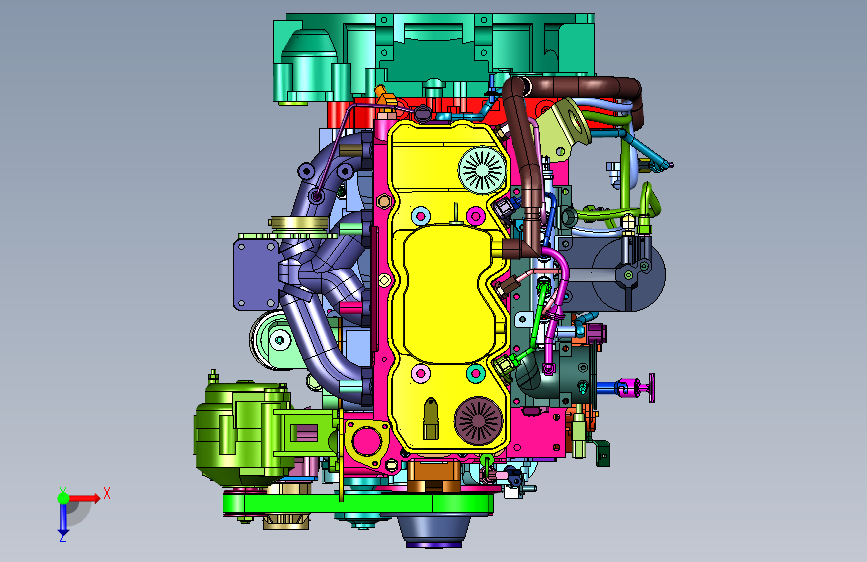Screen dimensions: 867x562
Task: Click the blue Z axis arrow of the triad
Action: pos(63,520)
